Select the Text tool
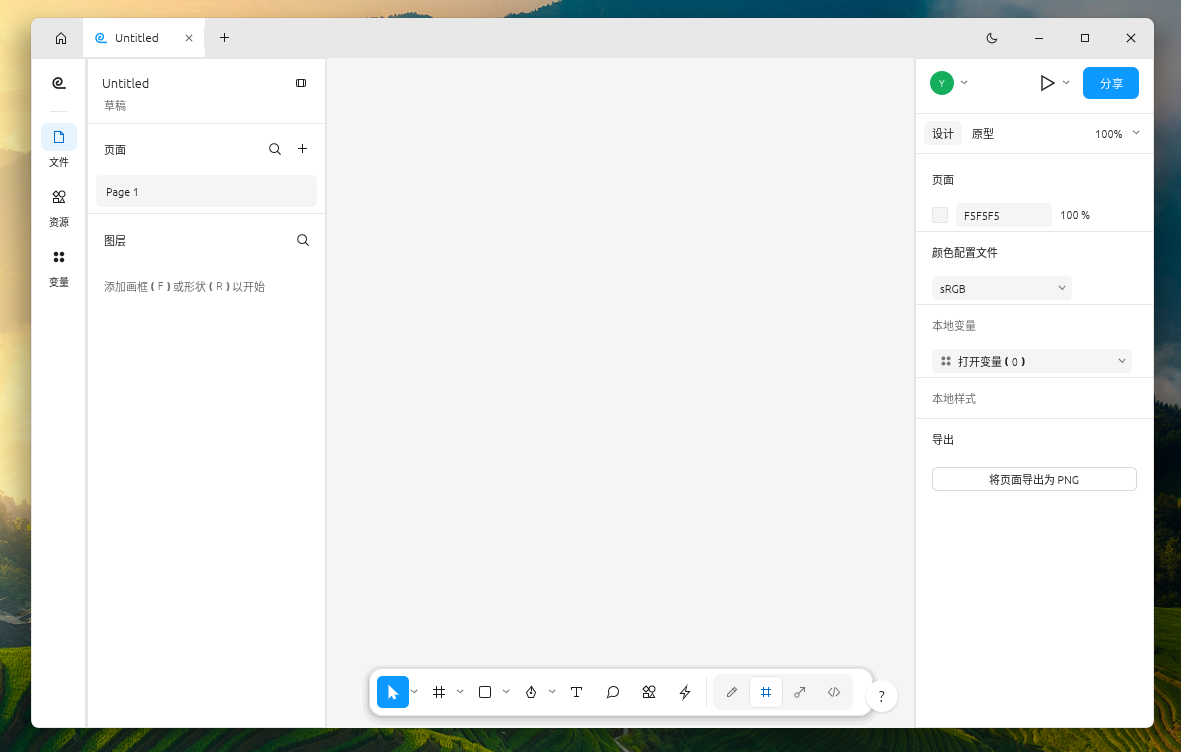The width and height of the screenshot is (1181, 752). click(x=577, y=692)
